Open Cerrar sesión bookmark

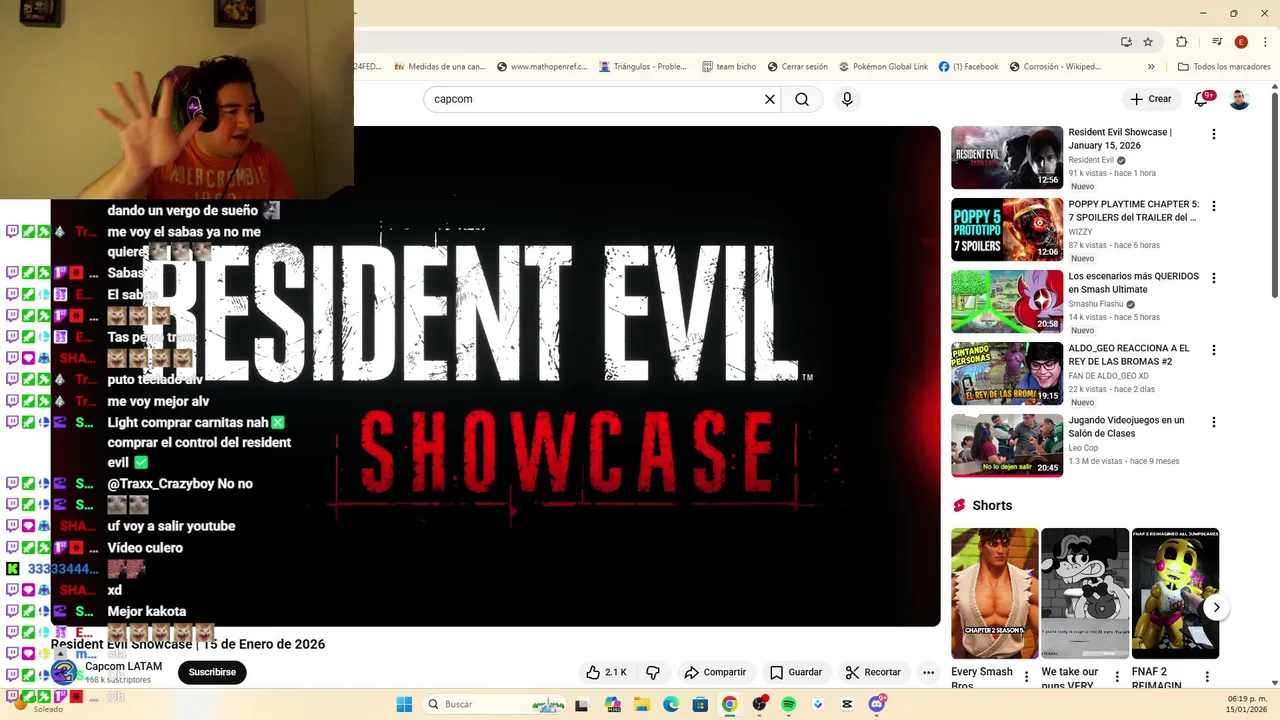[x=798, y=67]
